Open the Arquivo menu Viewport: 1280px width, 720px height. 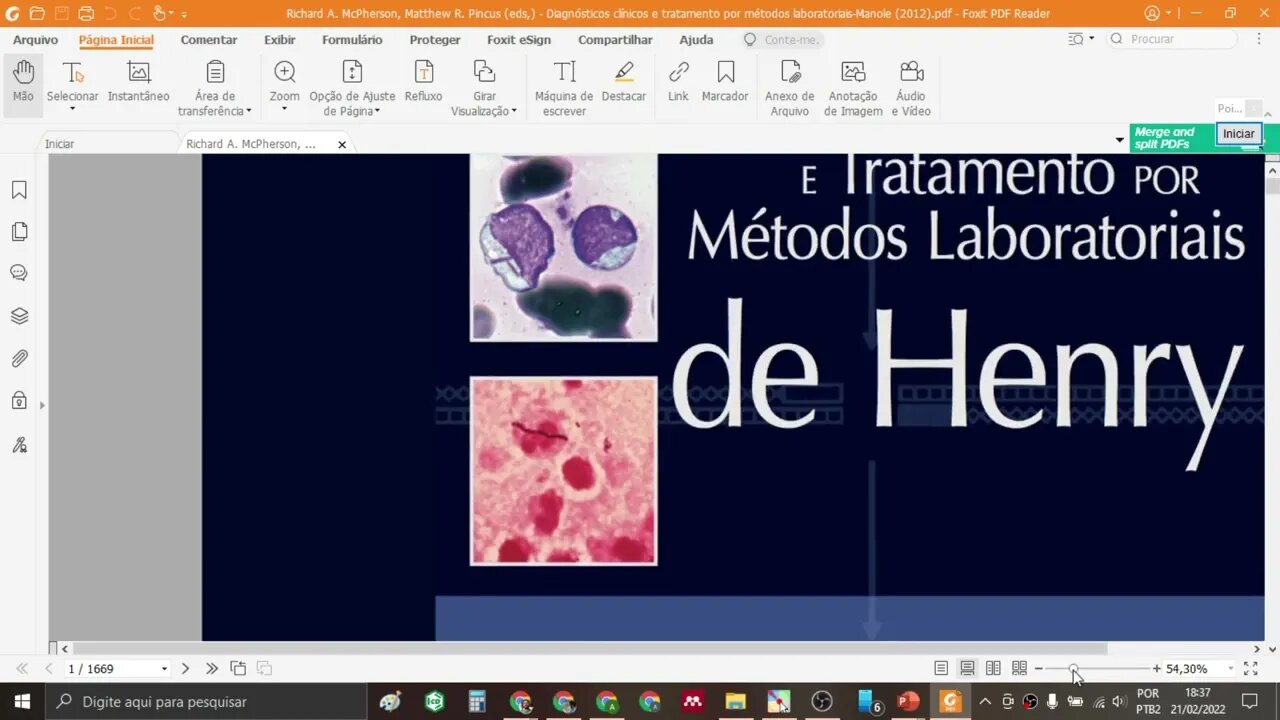[x=35, y=40]
